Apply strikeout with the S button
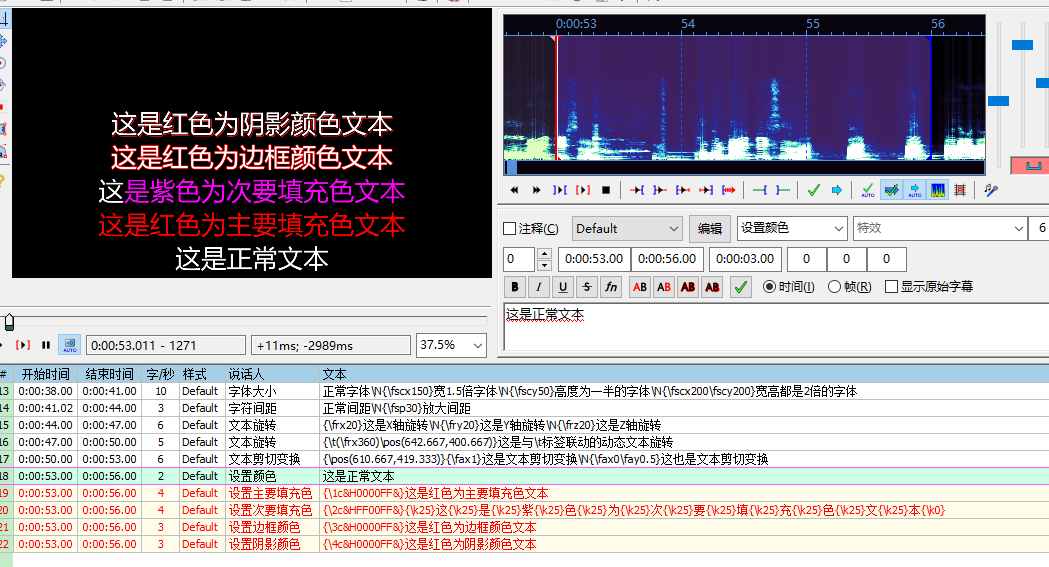The width and height of the screenshot is (1049, 567). 587,287
